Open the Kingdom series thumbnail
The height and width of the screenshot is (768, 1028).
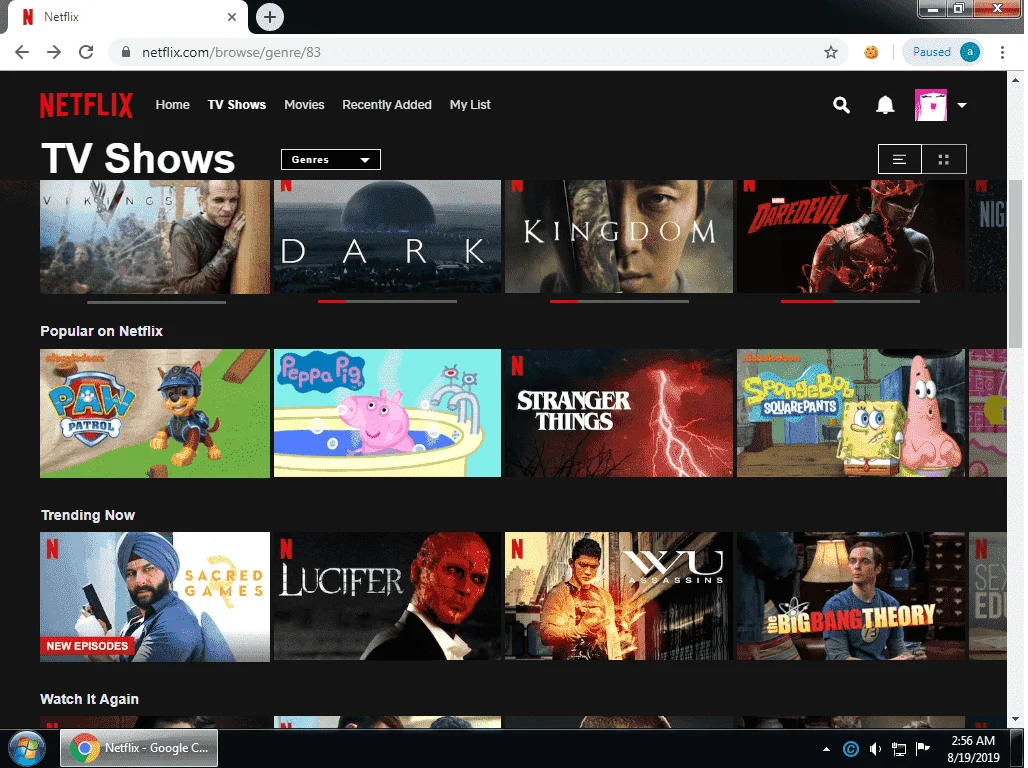click(x=618, y=237)
